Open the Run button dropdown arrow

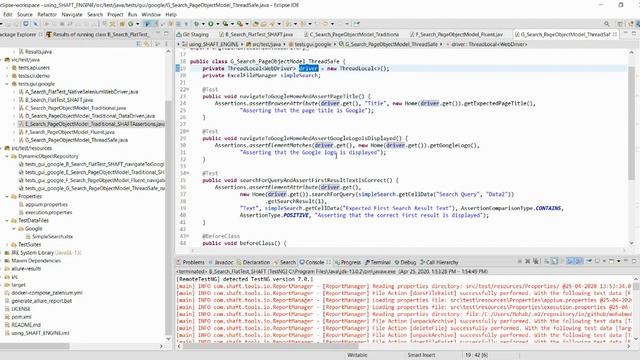tap(218, 24)
